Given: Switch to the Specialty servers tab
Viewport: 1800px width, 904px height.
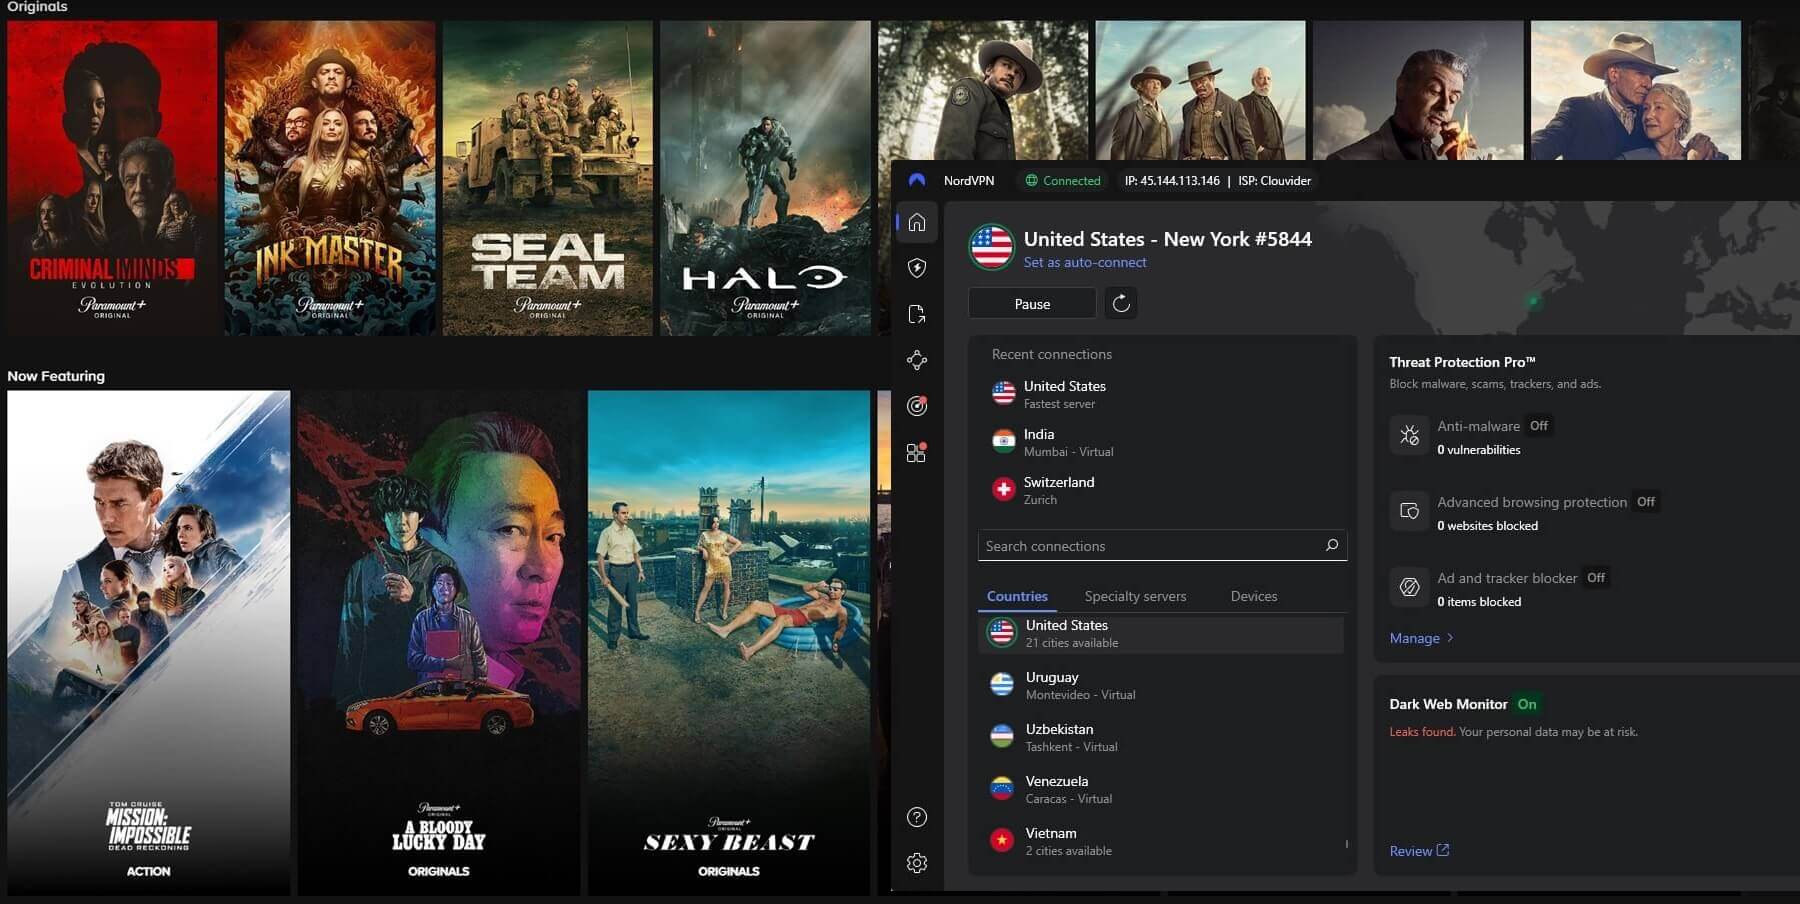Looking at the screenshot, I should (x=1135, y=596).
